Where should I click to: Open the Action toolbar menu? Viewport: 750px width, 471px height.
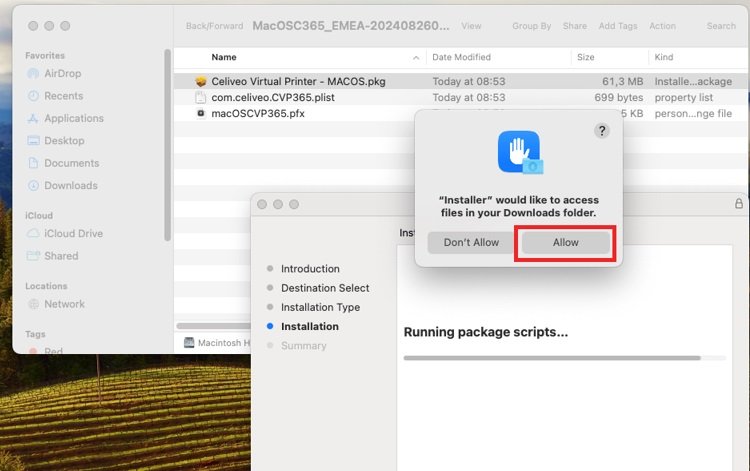pyautogui.click(x=662, y=26)
